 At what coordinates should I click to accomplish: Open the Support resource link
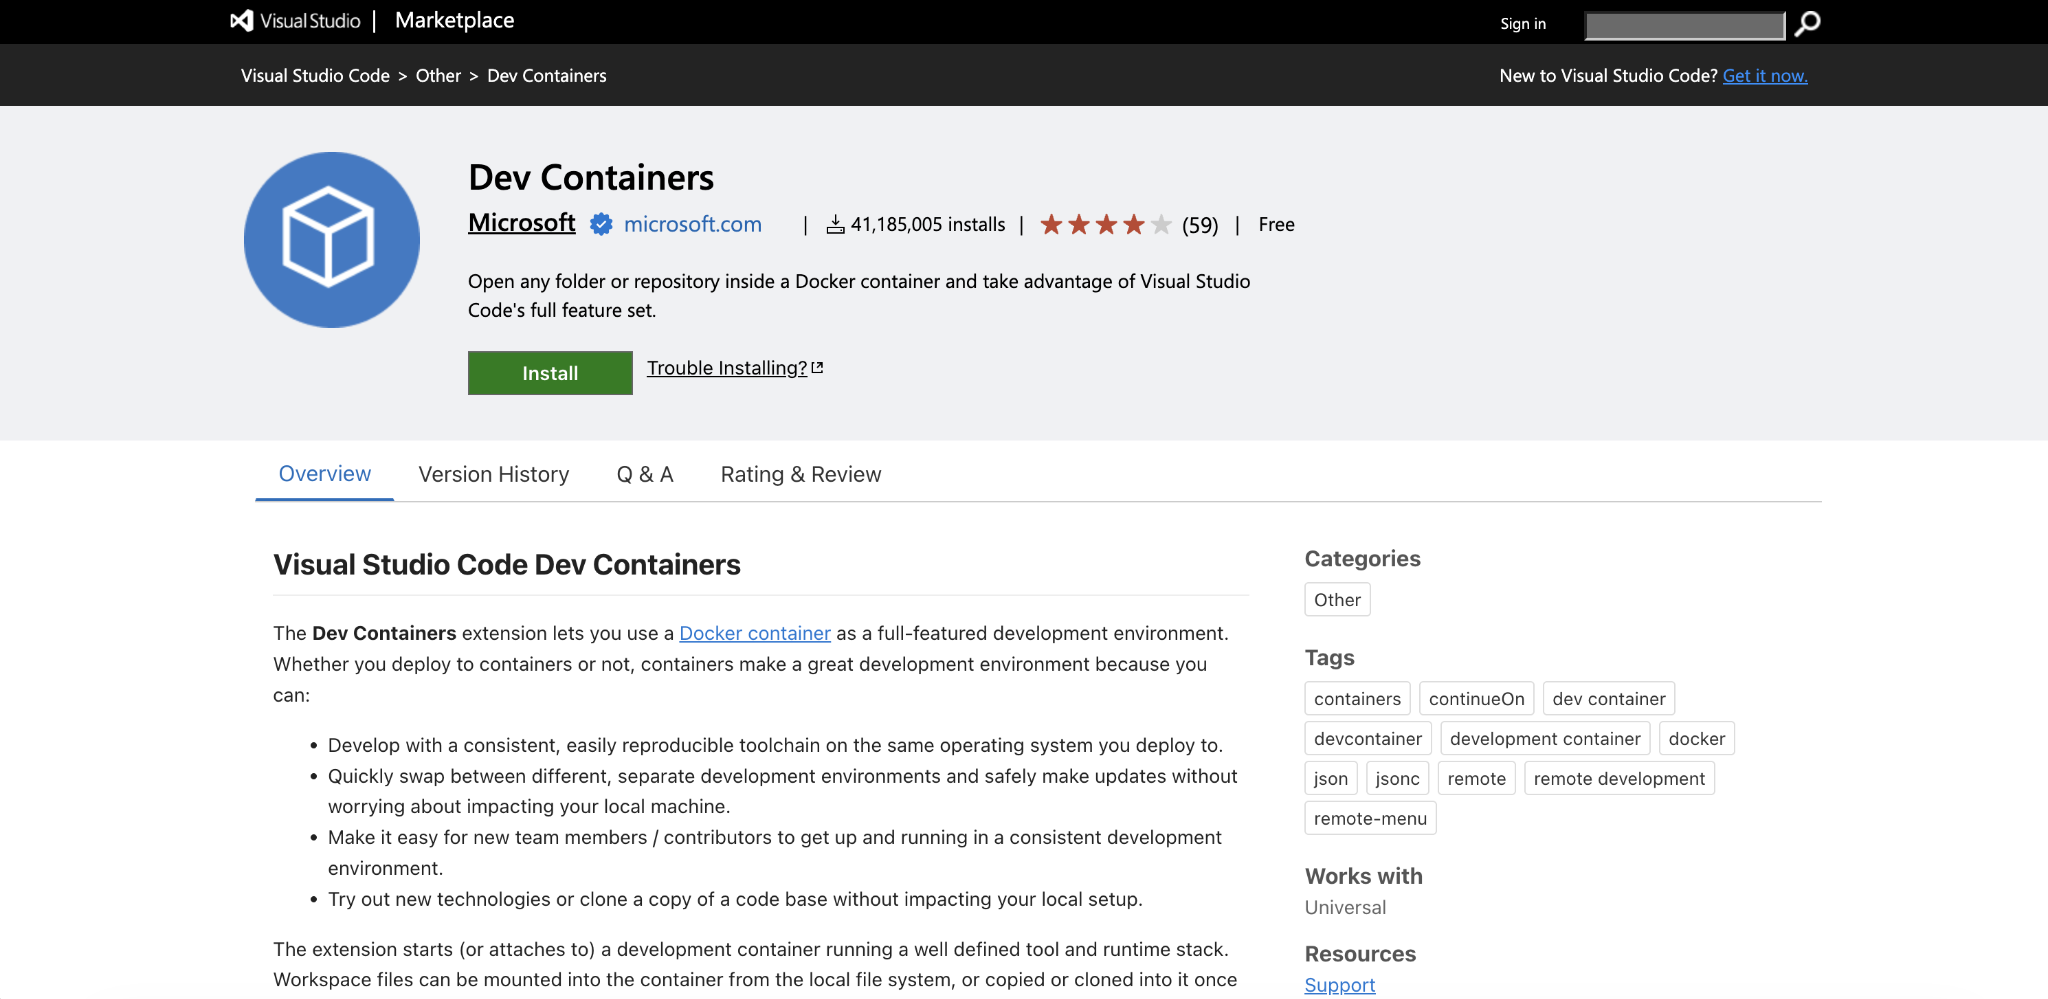[x=1340, y=985]
